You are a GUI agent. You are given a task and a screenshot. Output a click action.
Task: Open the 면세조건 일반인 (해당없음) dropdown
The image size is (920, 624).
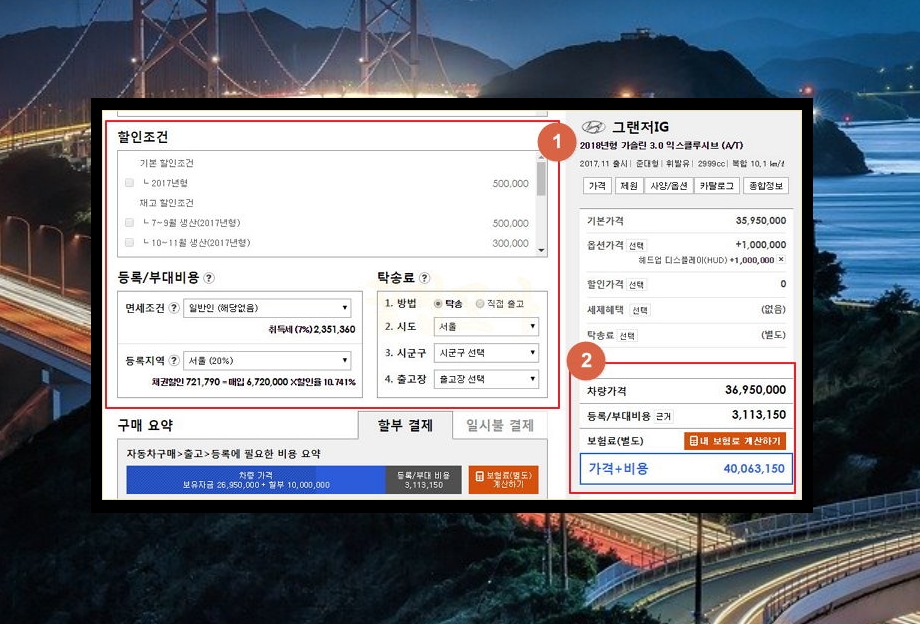pos(268,308)
